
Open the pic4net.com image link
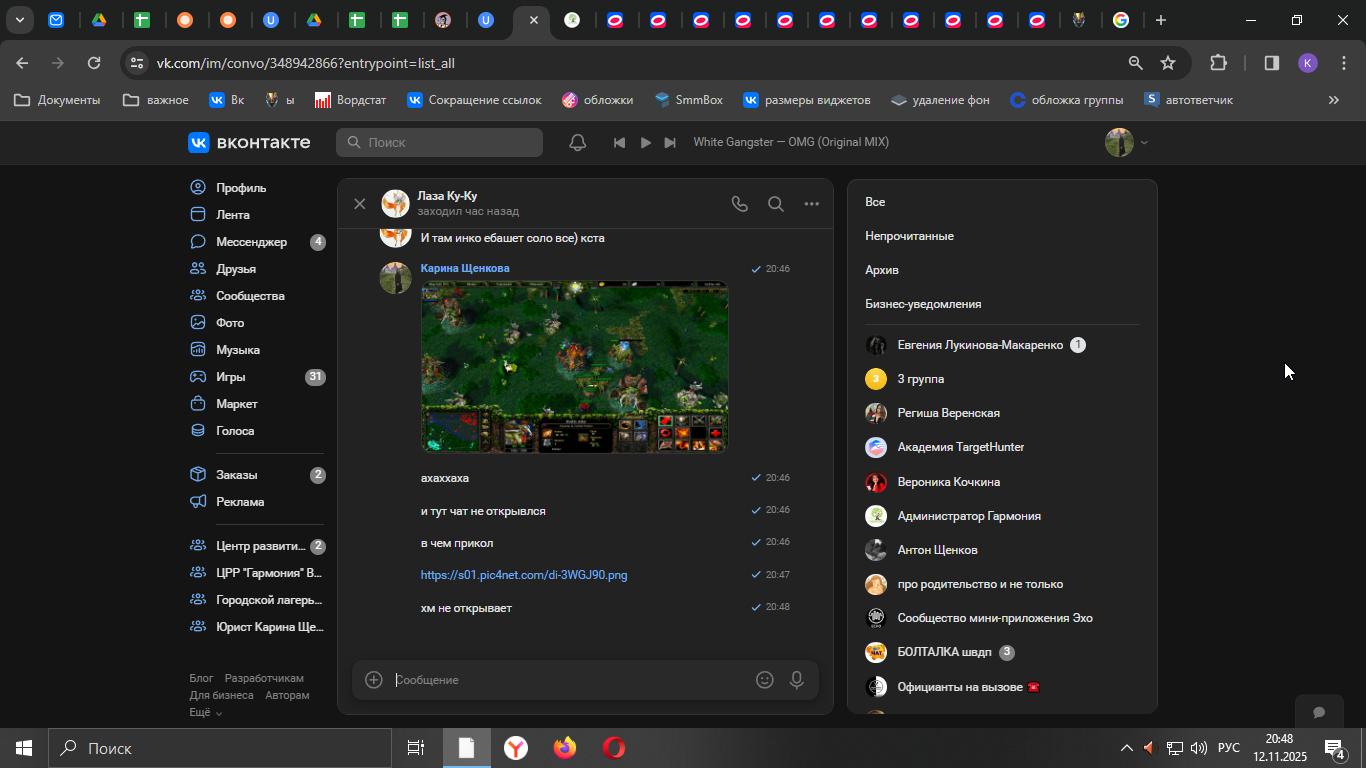click(524, 575)
